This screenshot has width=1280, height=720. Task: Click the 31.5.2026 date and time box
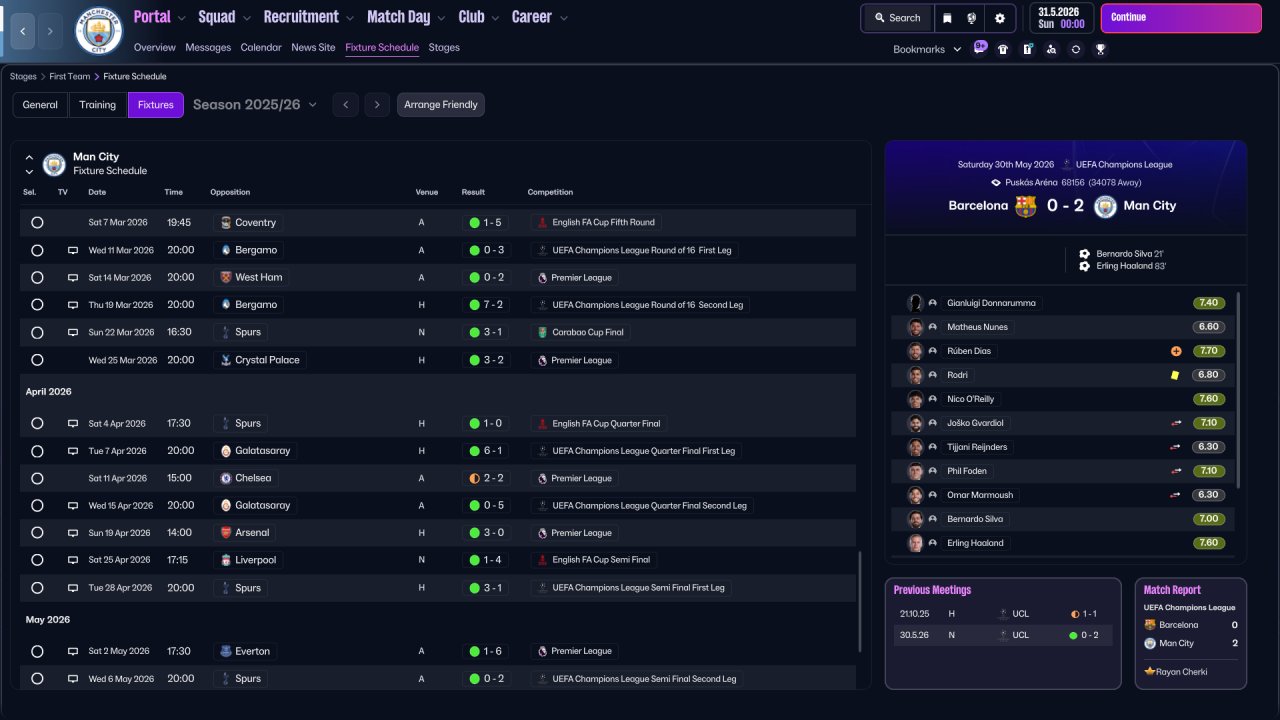(1060, 18)
